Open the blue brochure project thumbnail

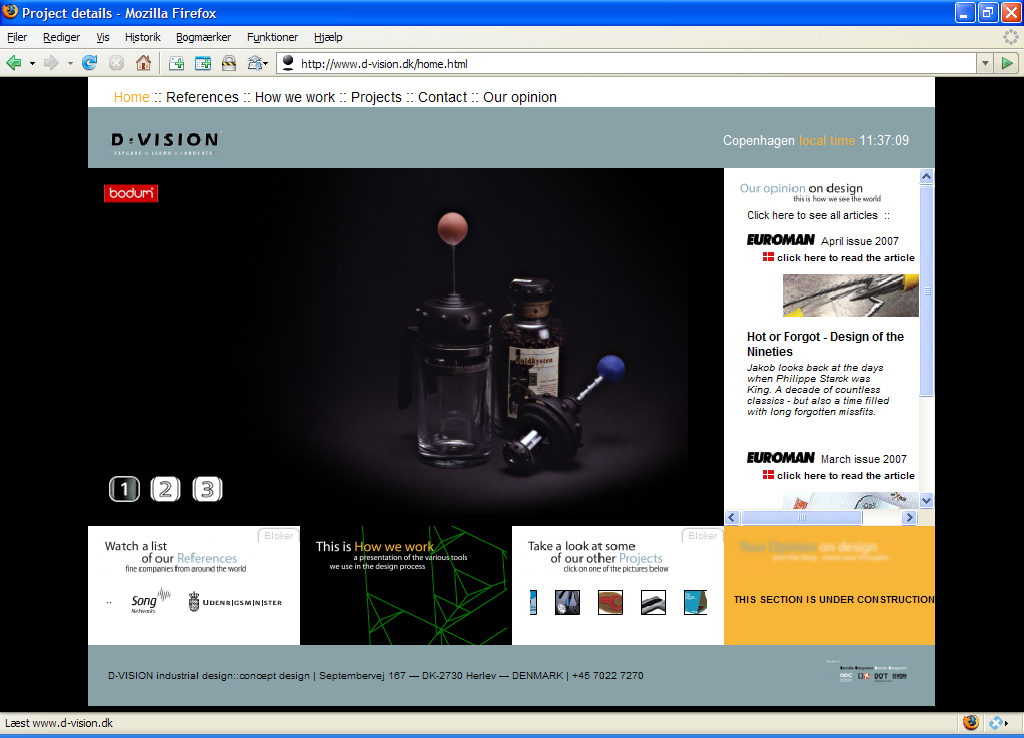point(696,602)
